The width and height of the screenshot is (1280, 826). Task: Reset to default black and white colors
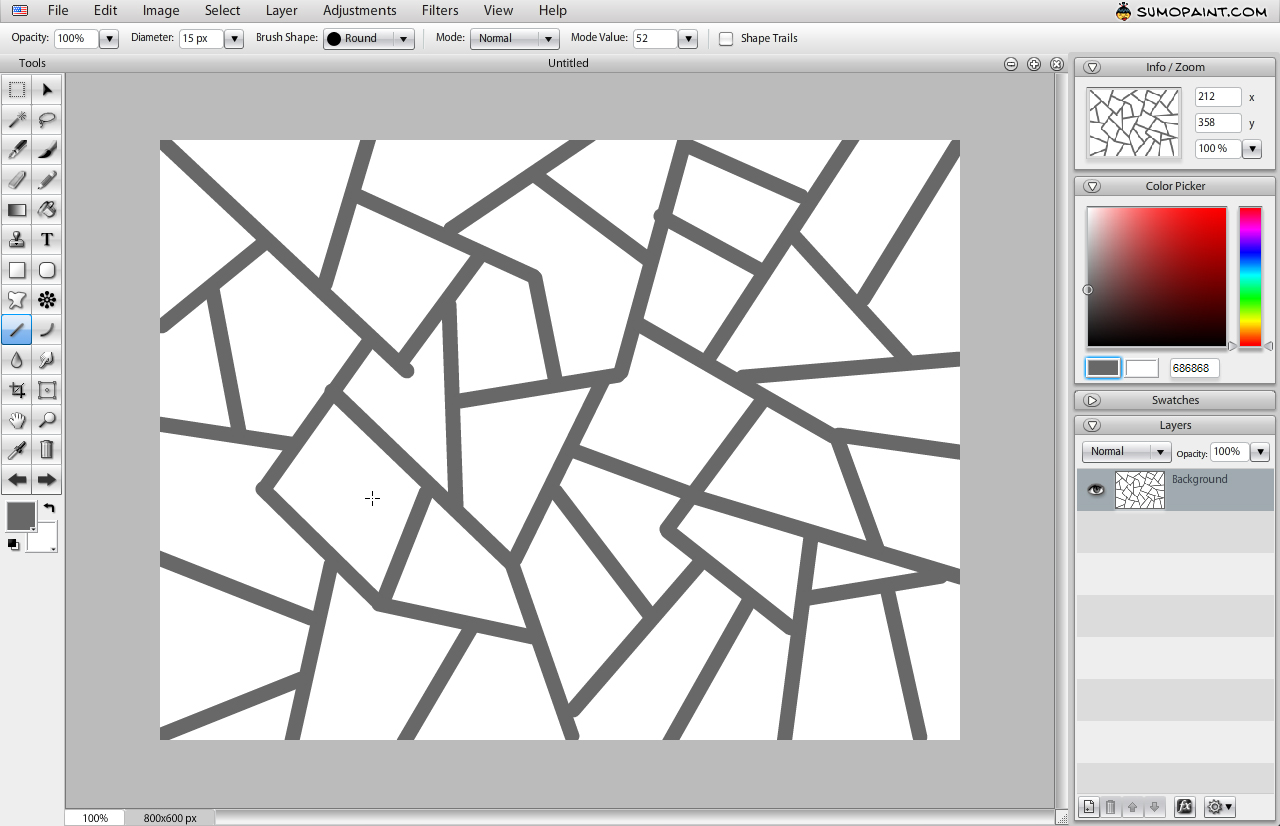coord(13,544)
